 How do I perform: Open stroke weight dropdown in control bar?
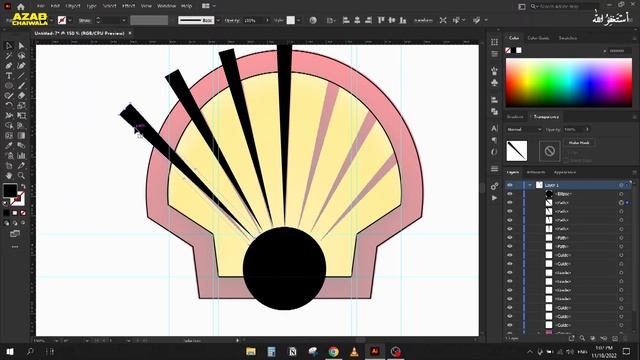tap(124, 20)
